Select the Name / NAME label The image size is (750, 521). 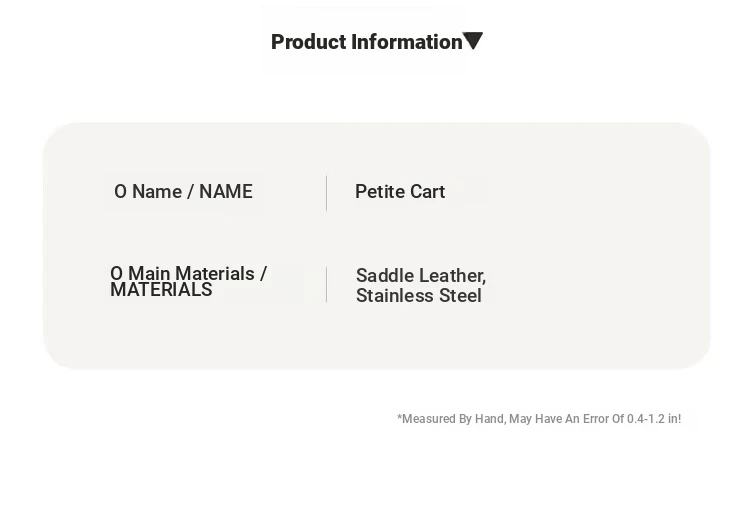point(192,191)
